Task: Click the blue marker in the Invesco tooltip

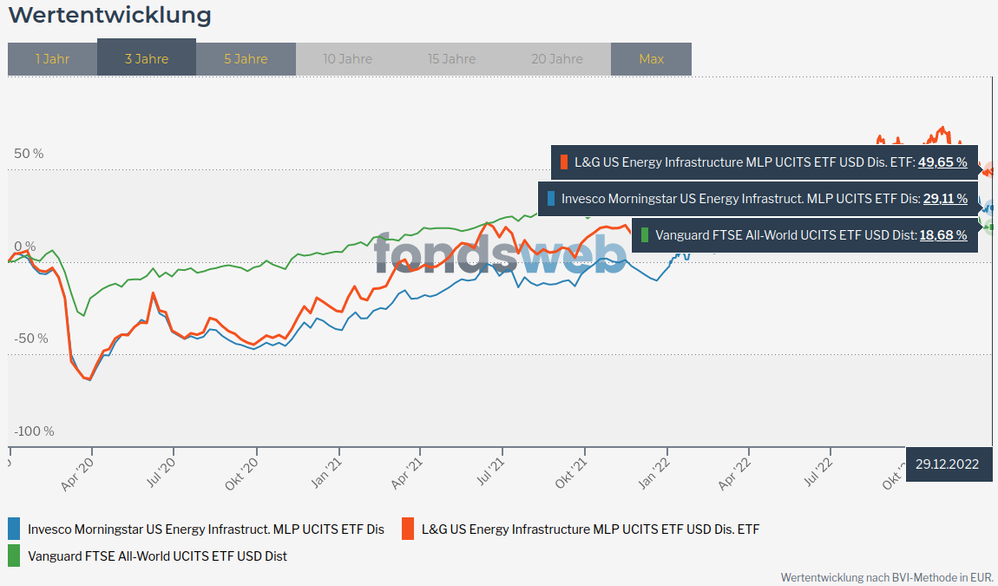Action: (x=552, y=198)
